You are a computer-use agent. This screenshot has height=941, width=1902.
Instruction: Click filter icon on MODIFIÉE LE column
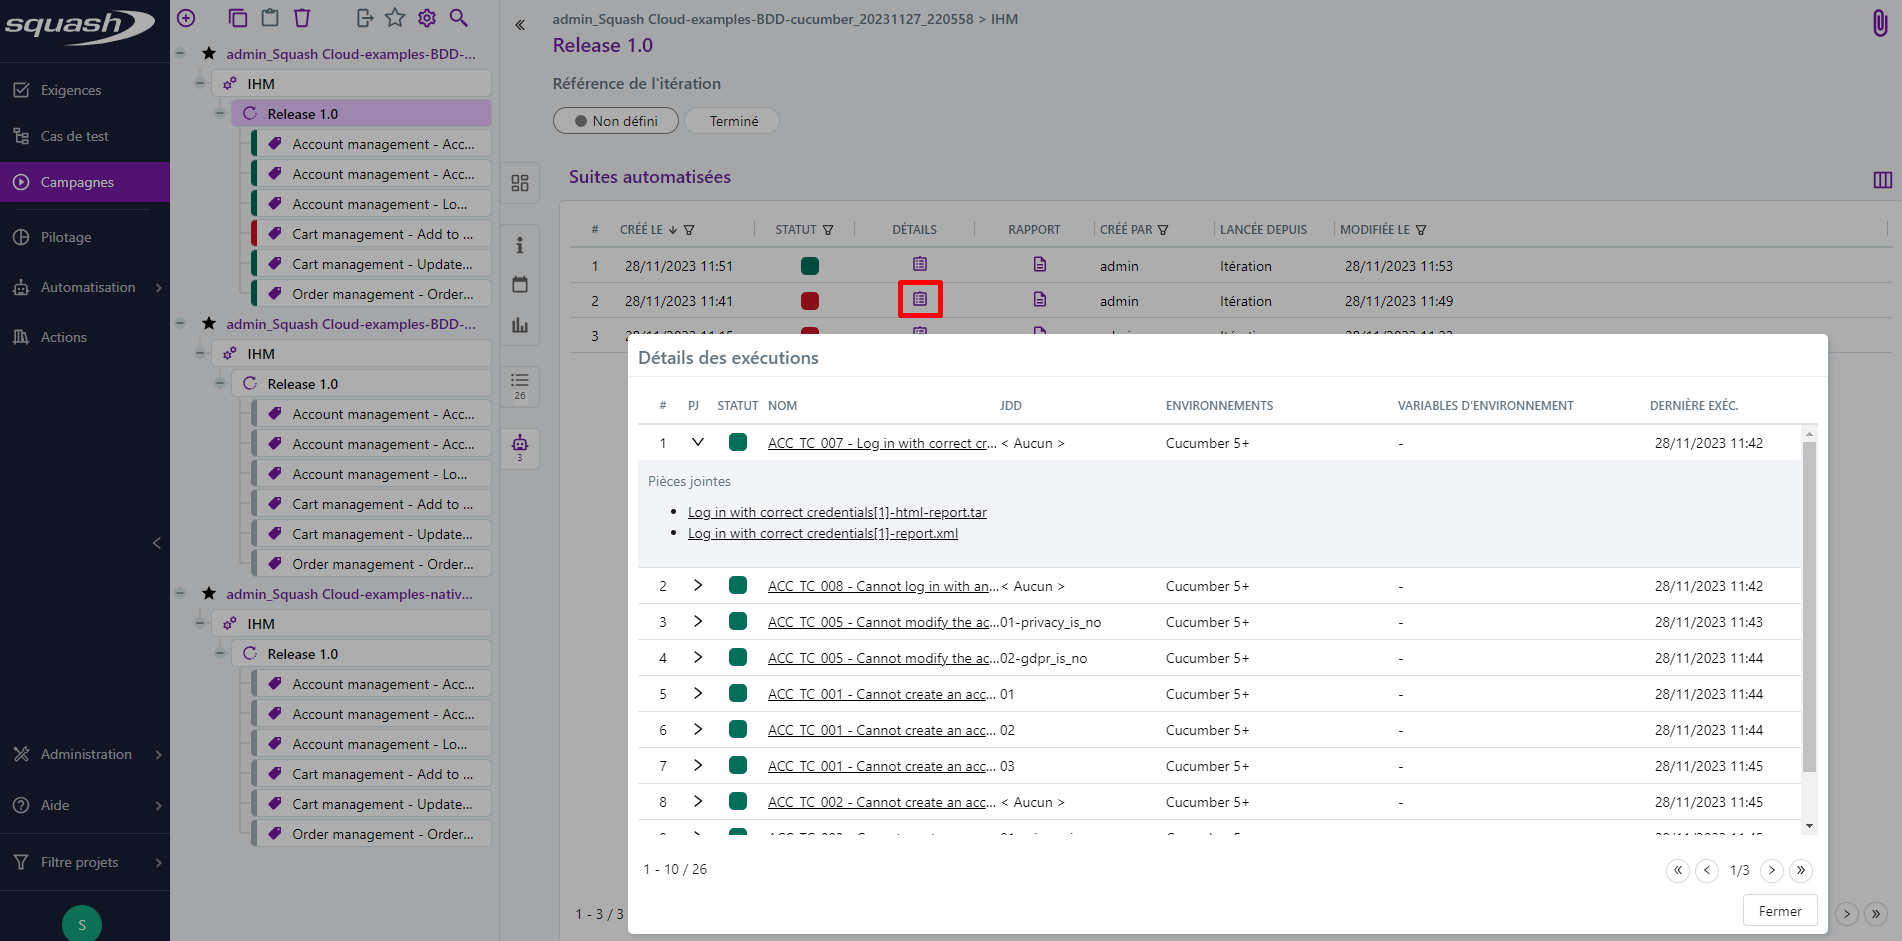coord(1421,230)
